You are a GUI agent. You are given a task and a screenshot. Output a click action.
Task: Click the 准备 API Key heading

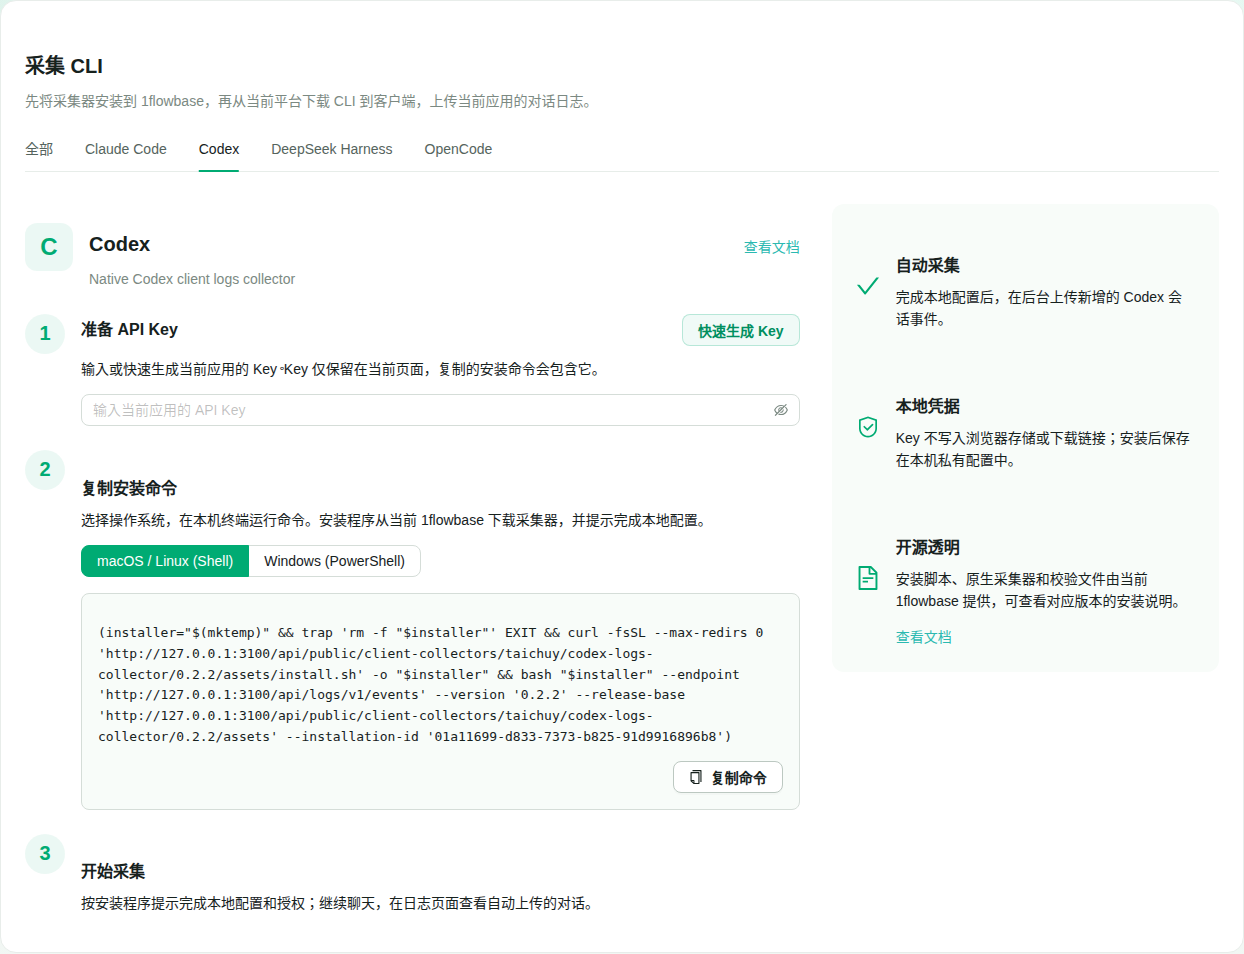tap(129, 329)
